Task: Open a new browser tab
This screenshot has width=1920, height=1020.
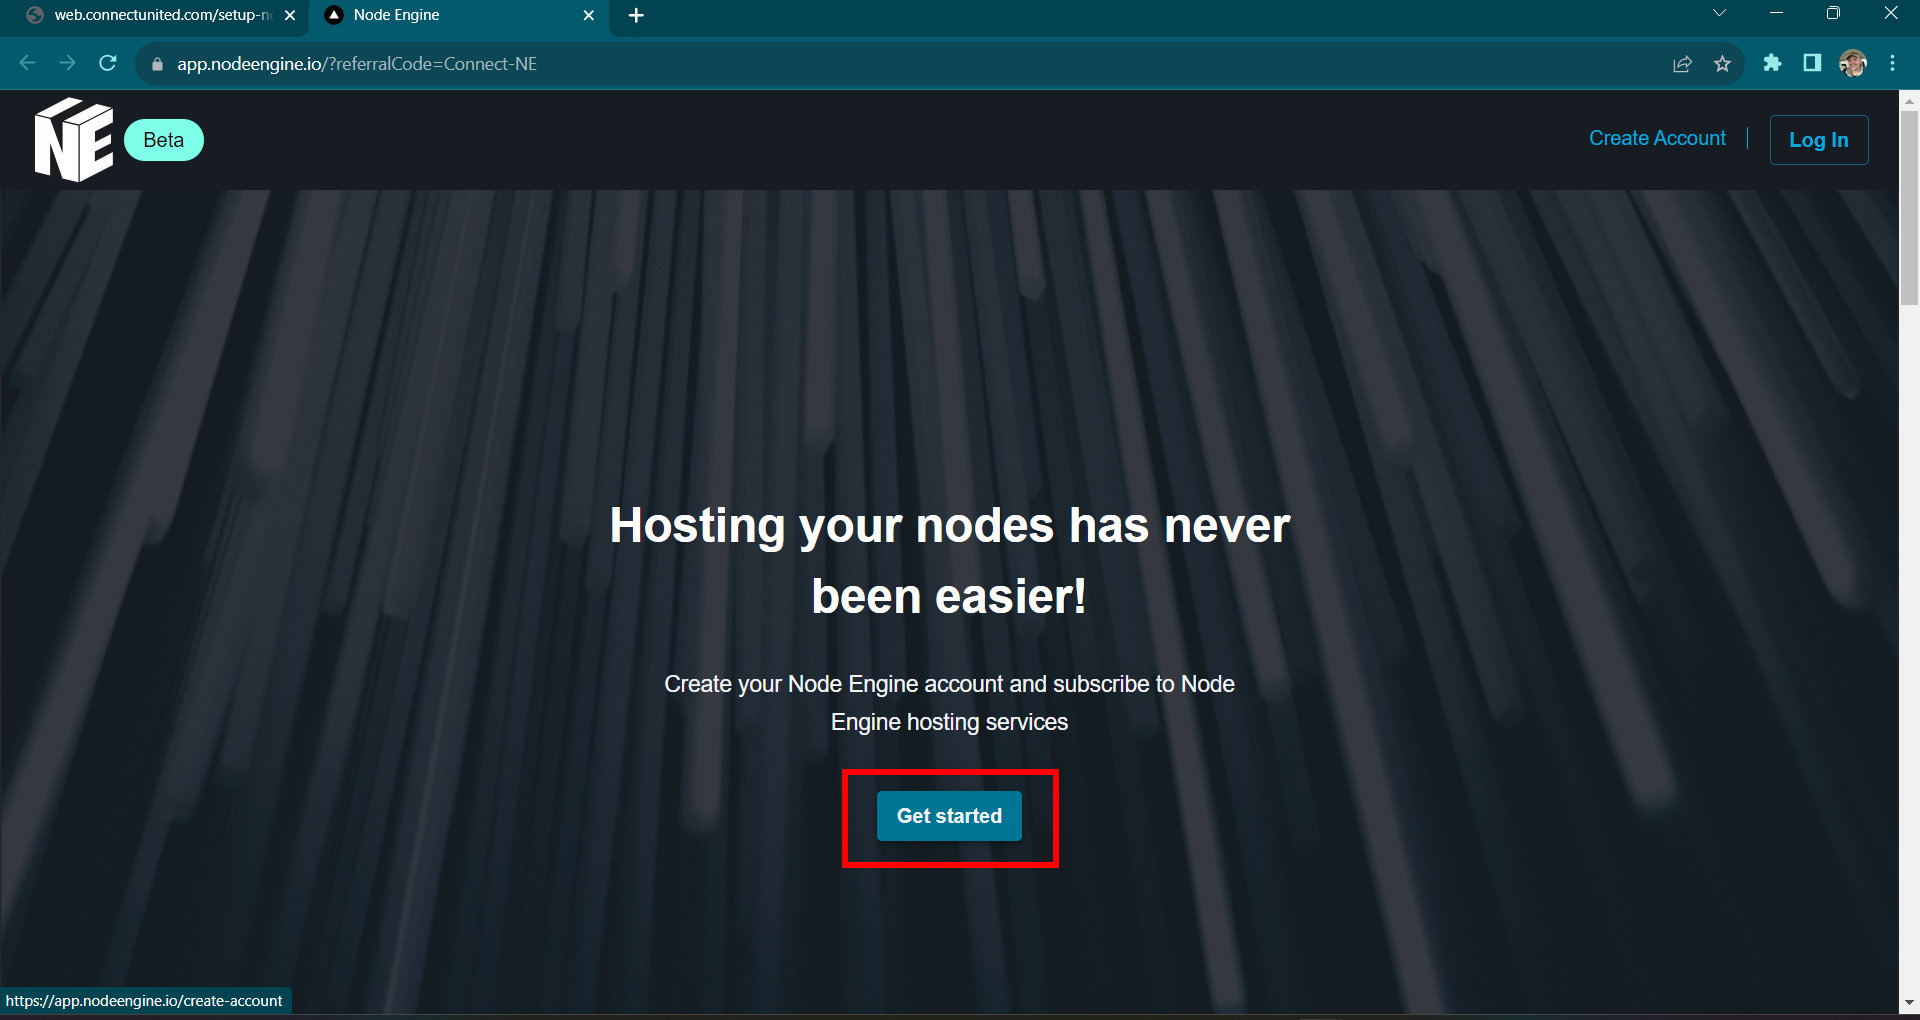Action: click(x=636, y=15)
